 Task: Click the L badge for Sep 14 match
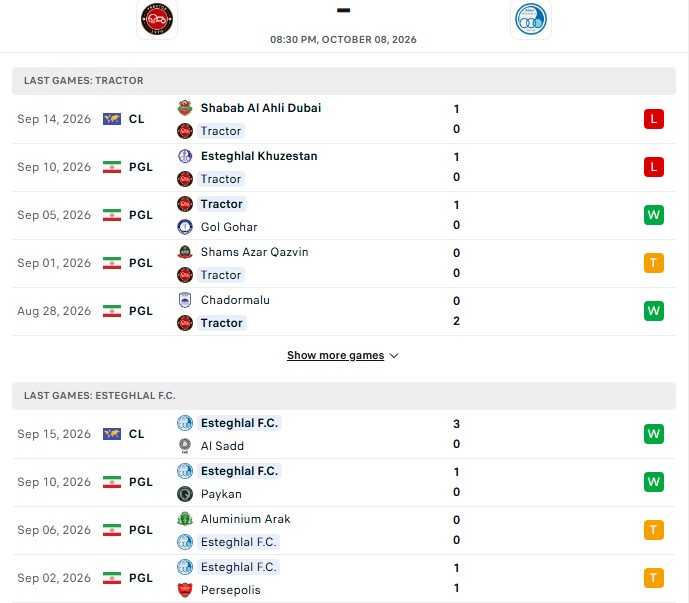[x=653, y=119]
